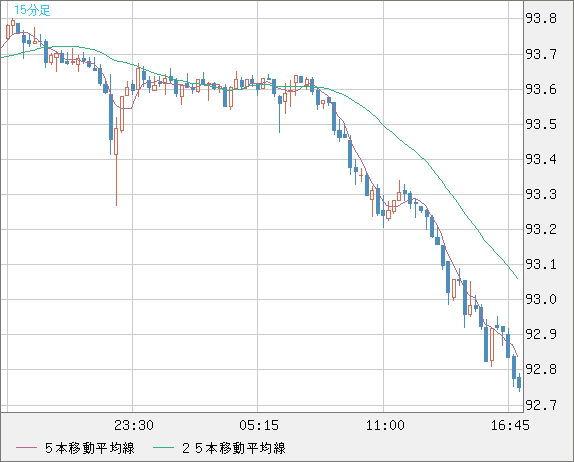Click the 93.4 price axis label
The height and width of the screenshot is (462, 574).
(x=541, y=159)
